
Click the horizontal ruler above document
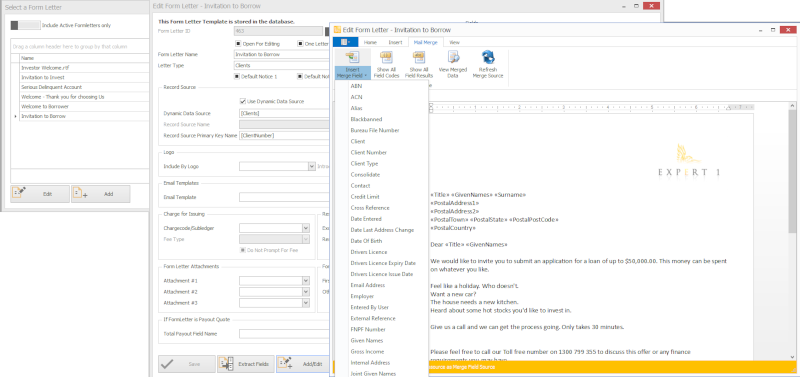pos(592,107)
